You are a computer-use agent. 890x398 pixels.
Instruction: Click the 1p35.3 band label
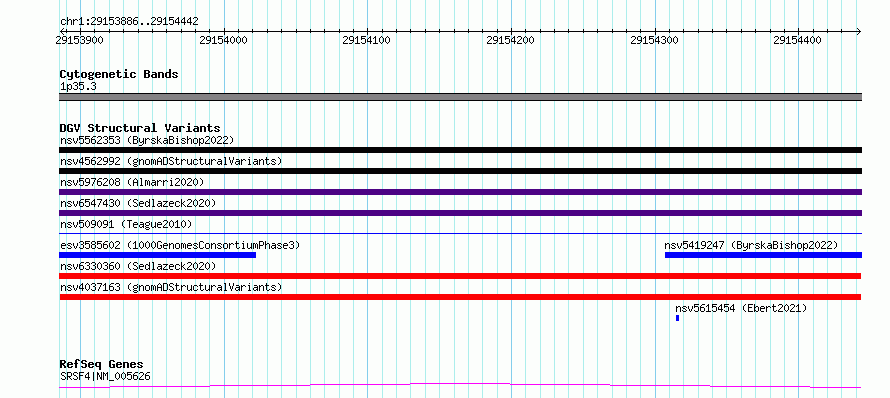pos(79,87)
